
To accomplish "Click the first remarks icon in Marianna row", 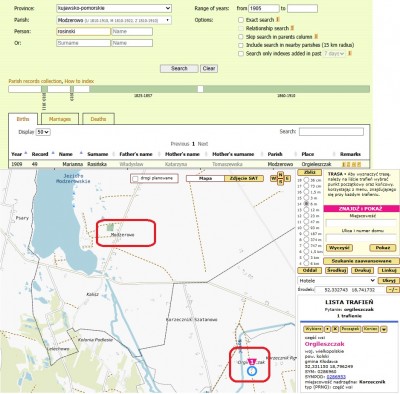I will (x=344, y=164).
